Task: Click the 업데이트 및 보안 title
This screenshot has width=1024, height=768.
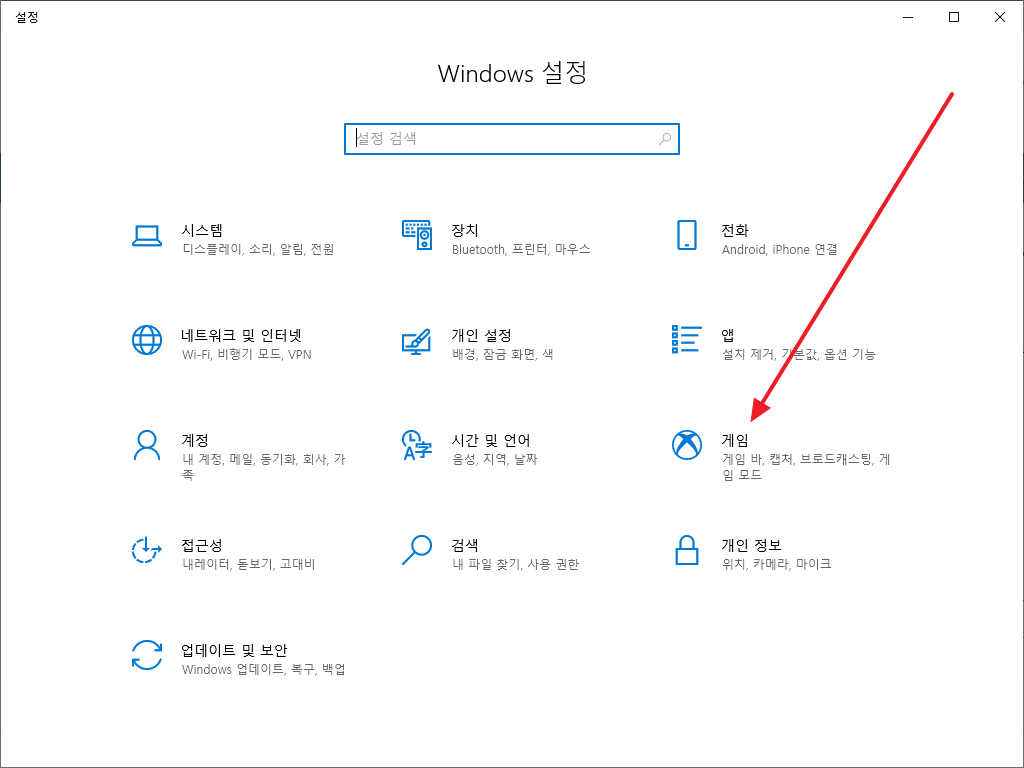Action: pos(234,650)
